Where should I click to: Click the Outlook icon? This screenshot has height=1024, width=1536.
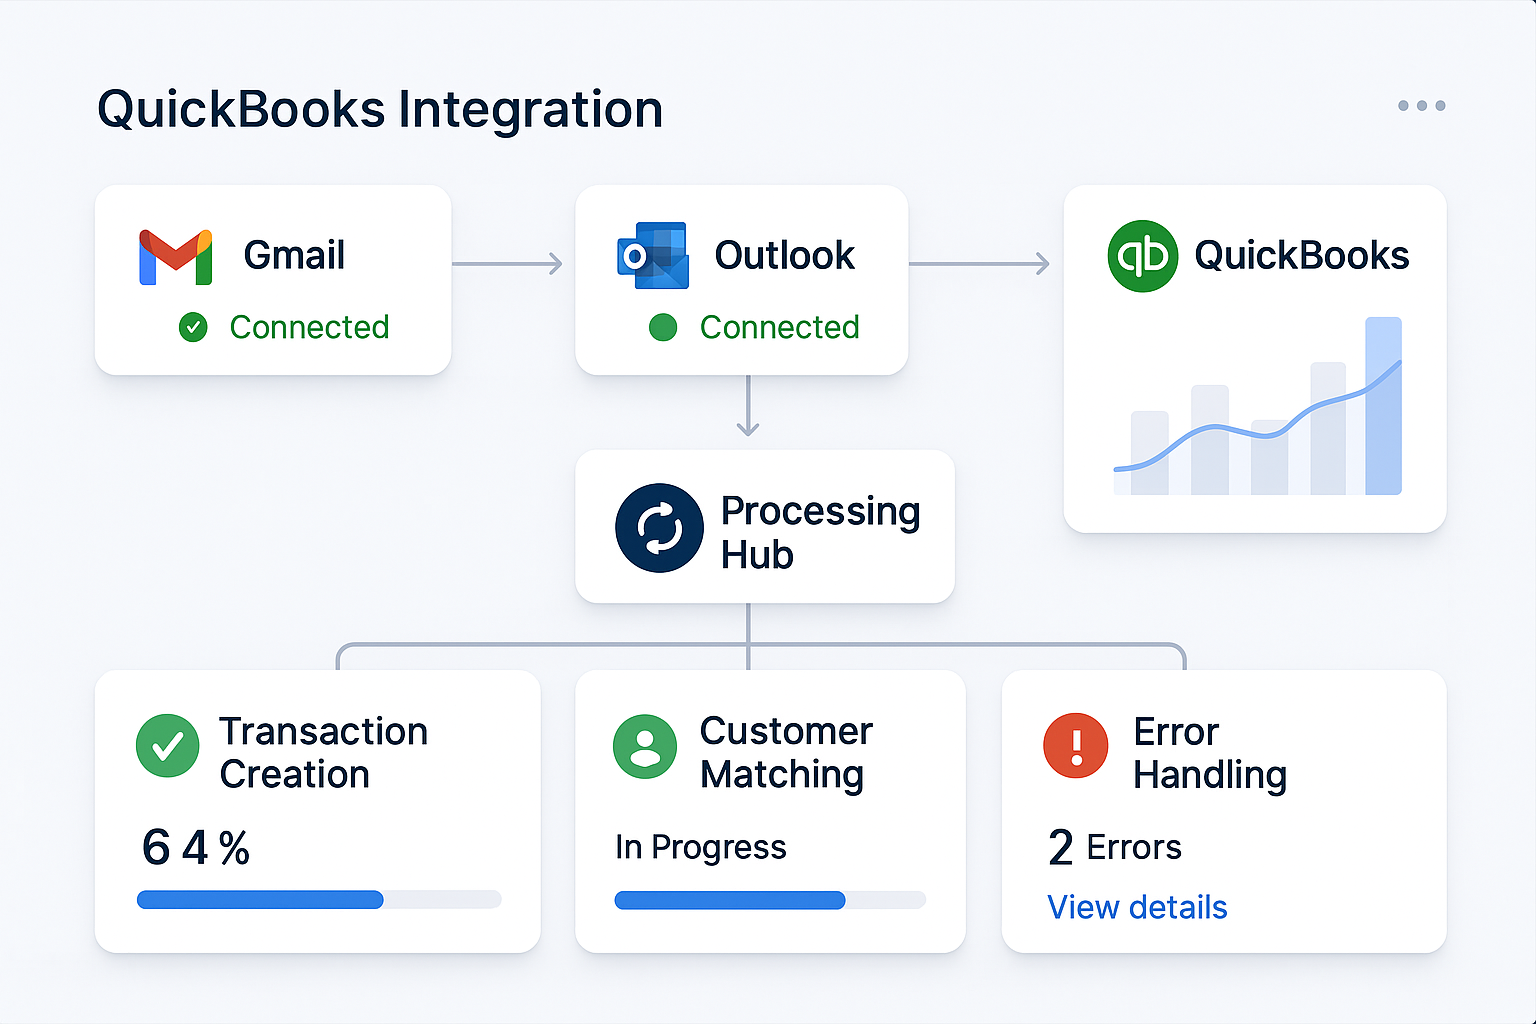tap(652, 256)
